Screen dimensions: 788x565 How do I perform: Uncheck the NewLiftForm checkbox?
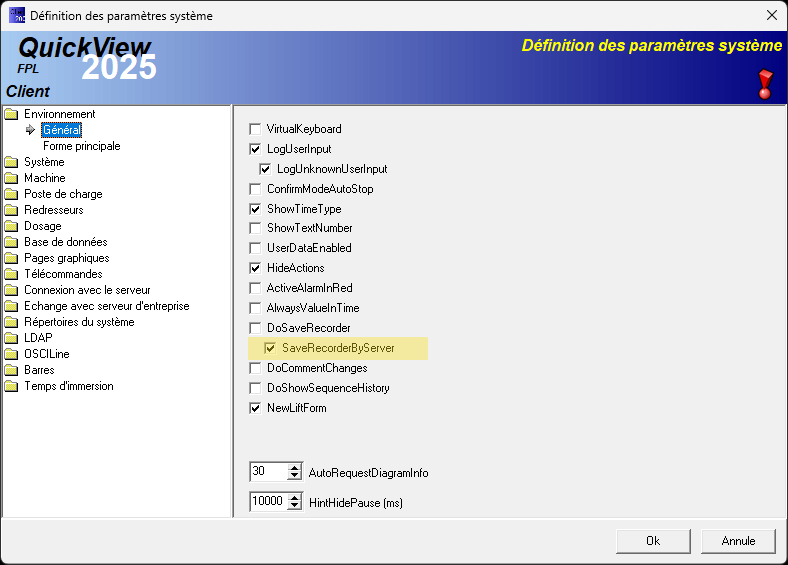255,408
